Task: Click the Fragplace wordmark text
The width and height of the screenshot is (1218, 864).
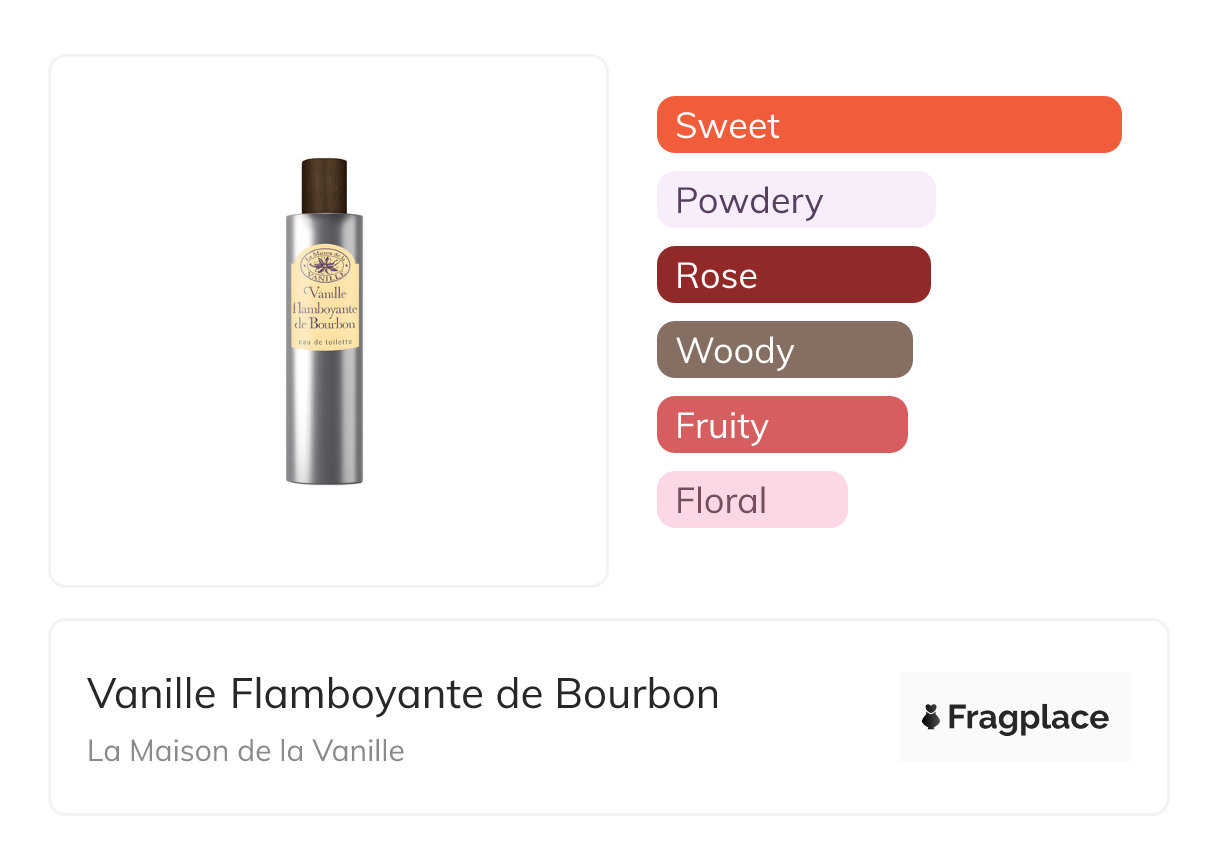Action: coord(1028,718)
